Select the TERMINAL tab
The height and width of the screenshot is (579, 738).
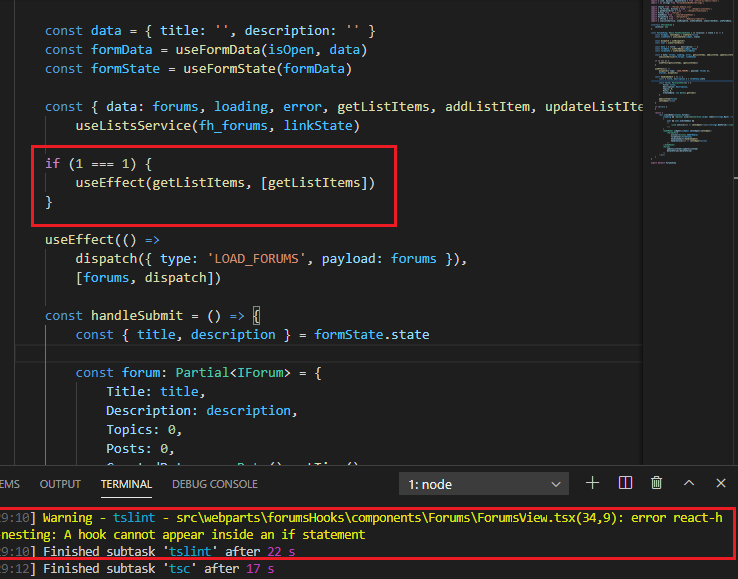tap(126, 484)
